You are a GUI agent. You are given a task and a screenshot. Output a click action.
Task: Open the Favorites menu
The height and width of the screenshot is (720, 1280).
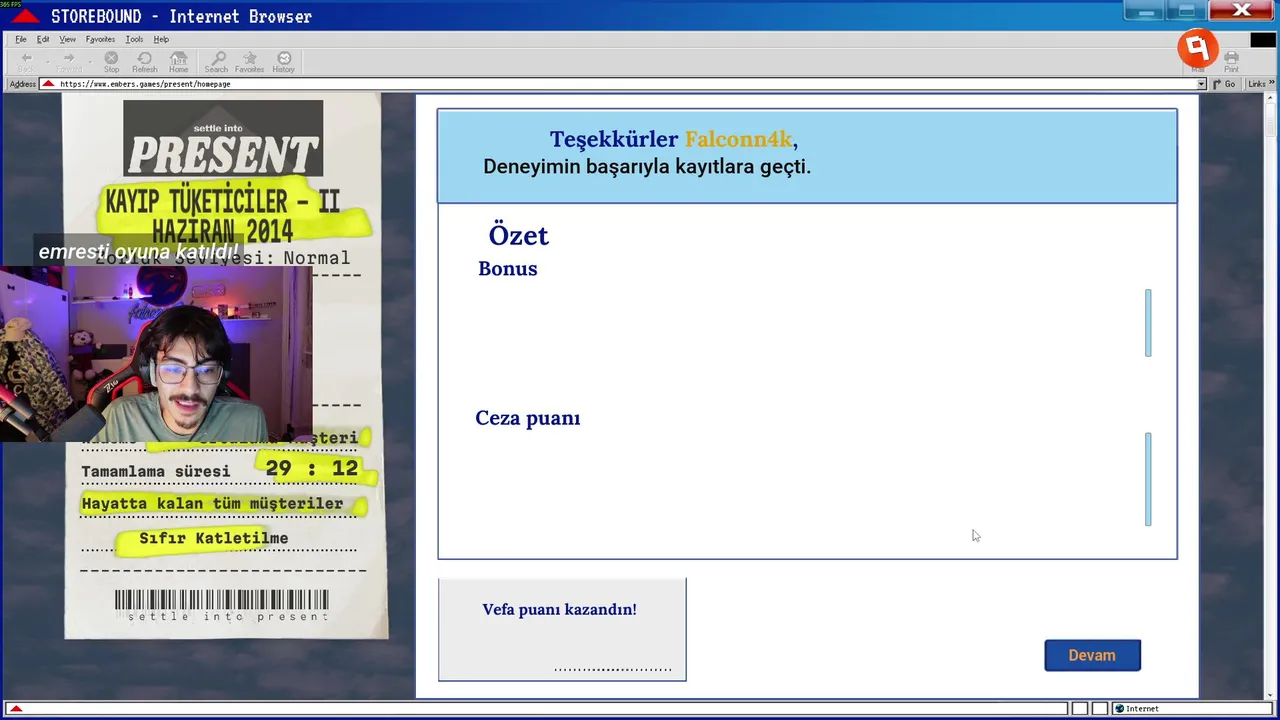coord(100,39)
